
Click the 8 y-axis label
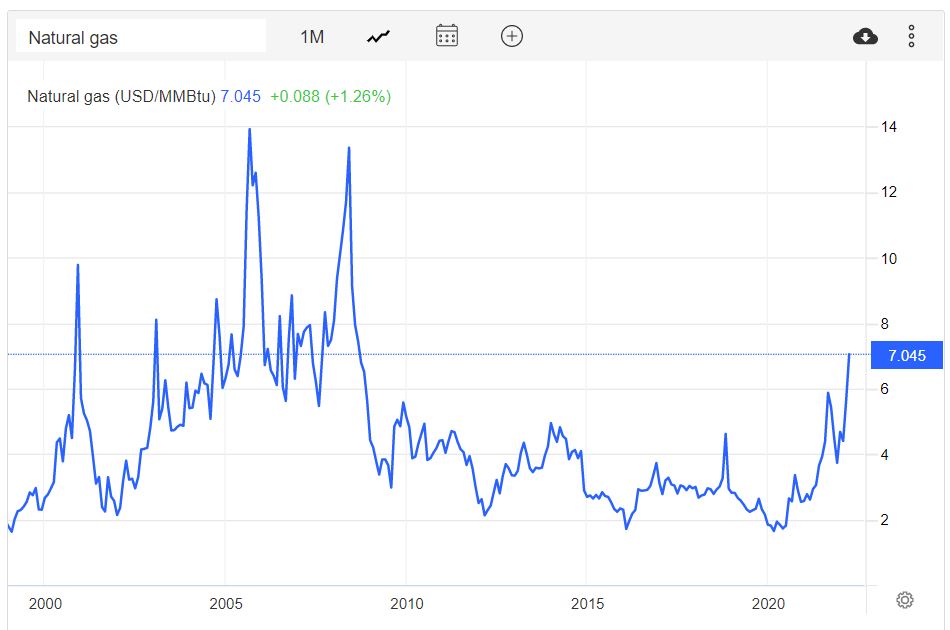pyautogui.click(x=885, y=324)
